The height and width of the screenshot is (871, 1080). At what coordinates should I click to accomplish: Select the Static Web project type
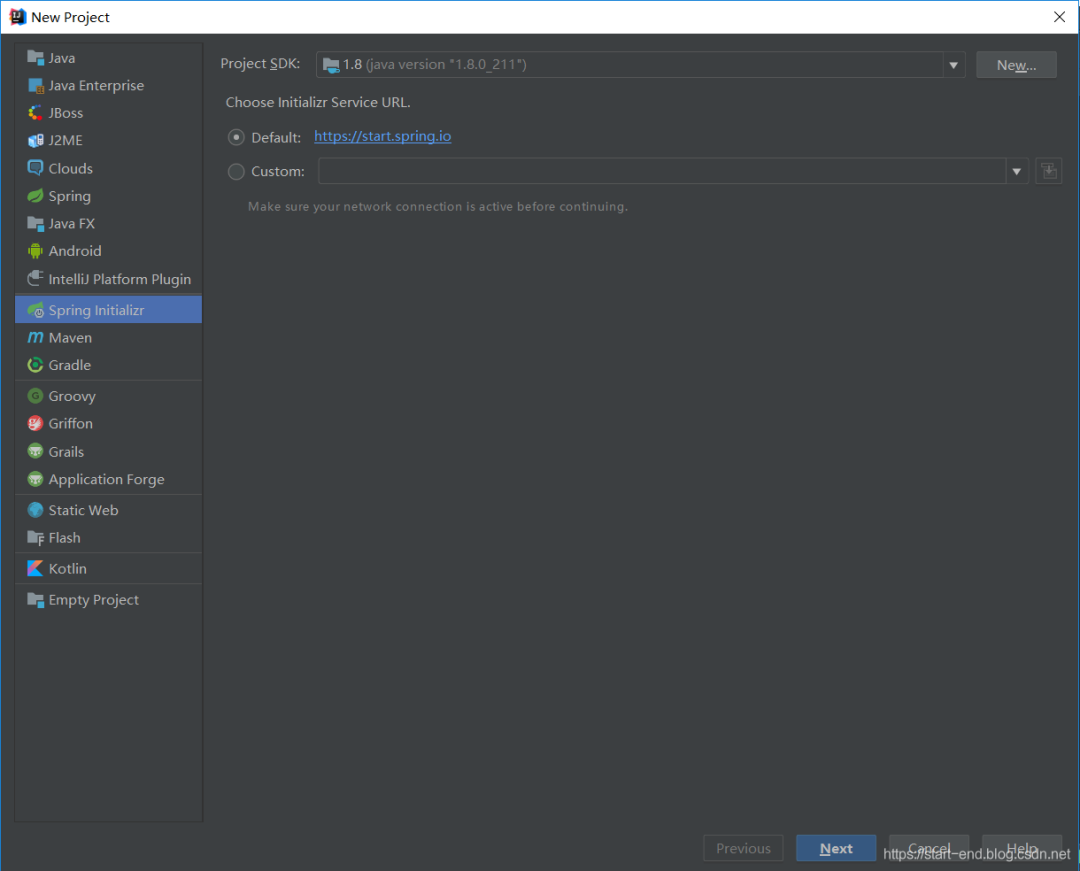81,509
